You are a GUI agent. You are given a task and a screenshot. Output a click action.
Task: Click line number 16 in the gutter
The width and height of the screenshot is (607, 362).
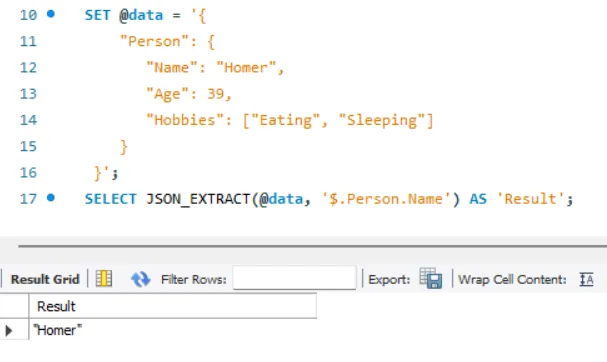point(28,172)
